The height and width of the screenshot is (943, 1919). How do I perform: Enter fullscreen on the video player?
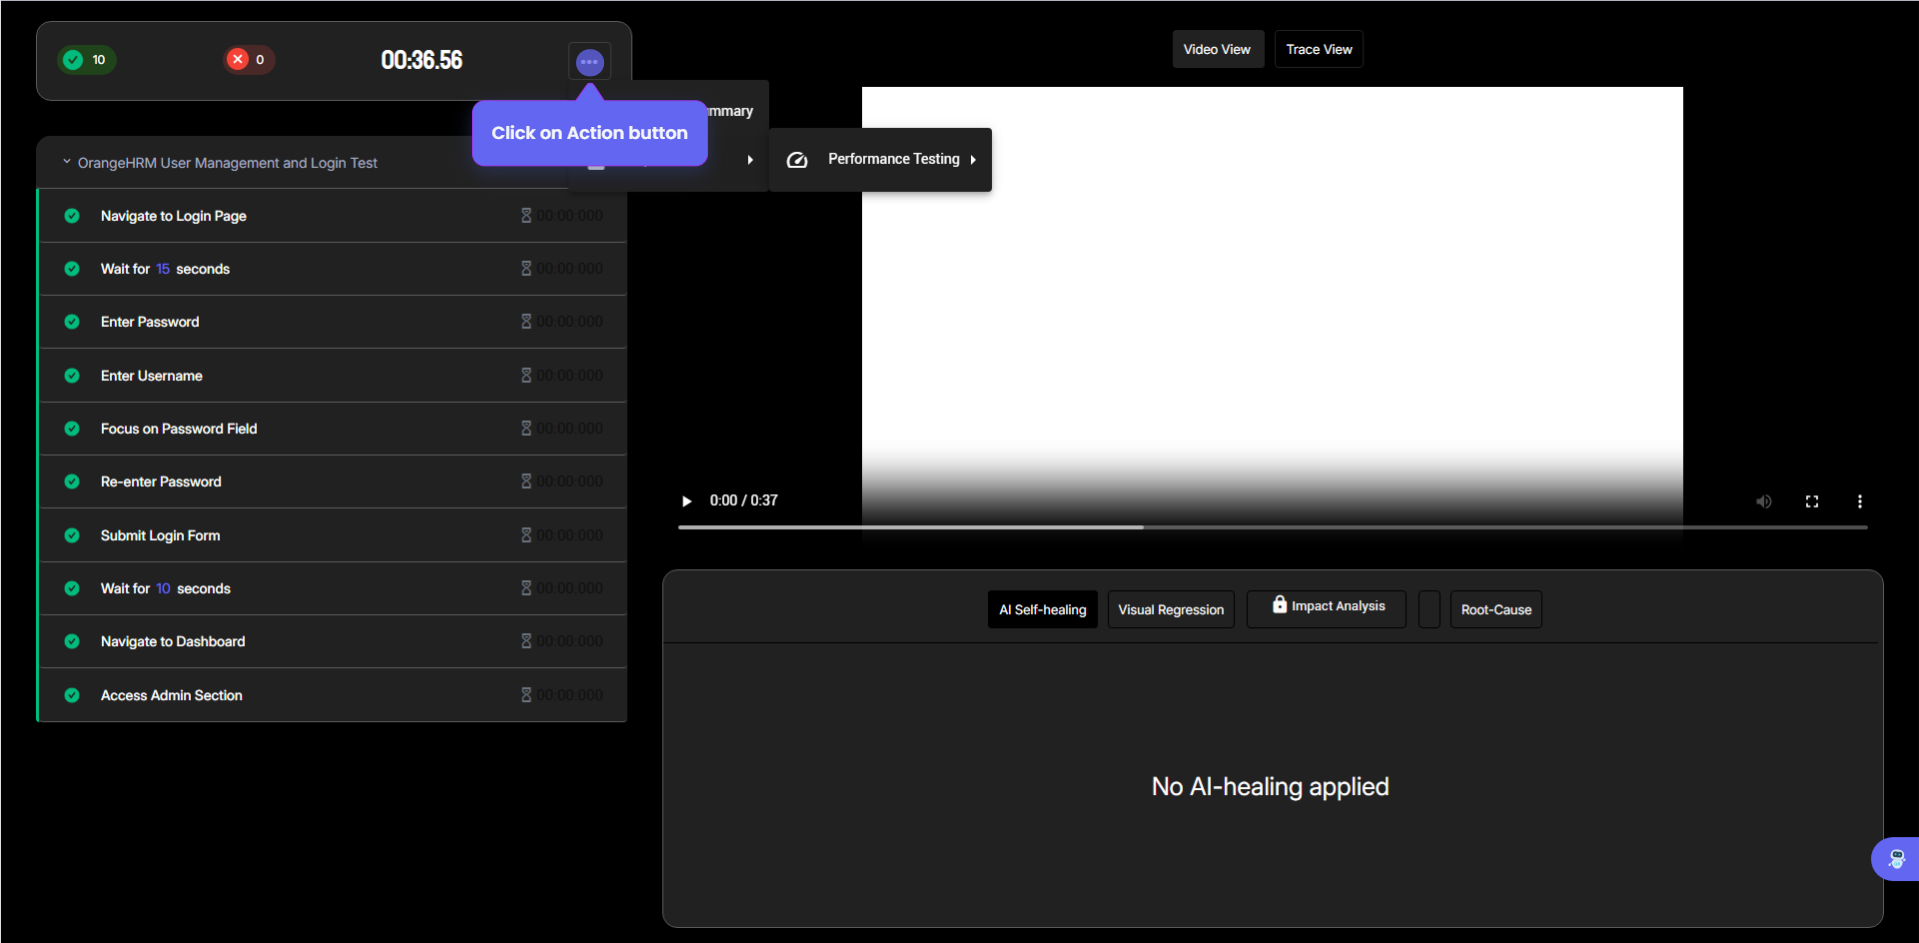[x=1811, y=501]
